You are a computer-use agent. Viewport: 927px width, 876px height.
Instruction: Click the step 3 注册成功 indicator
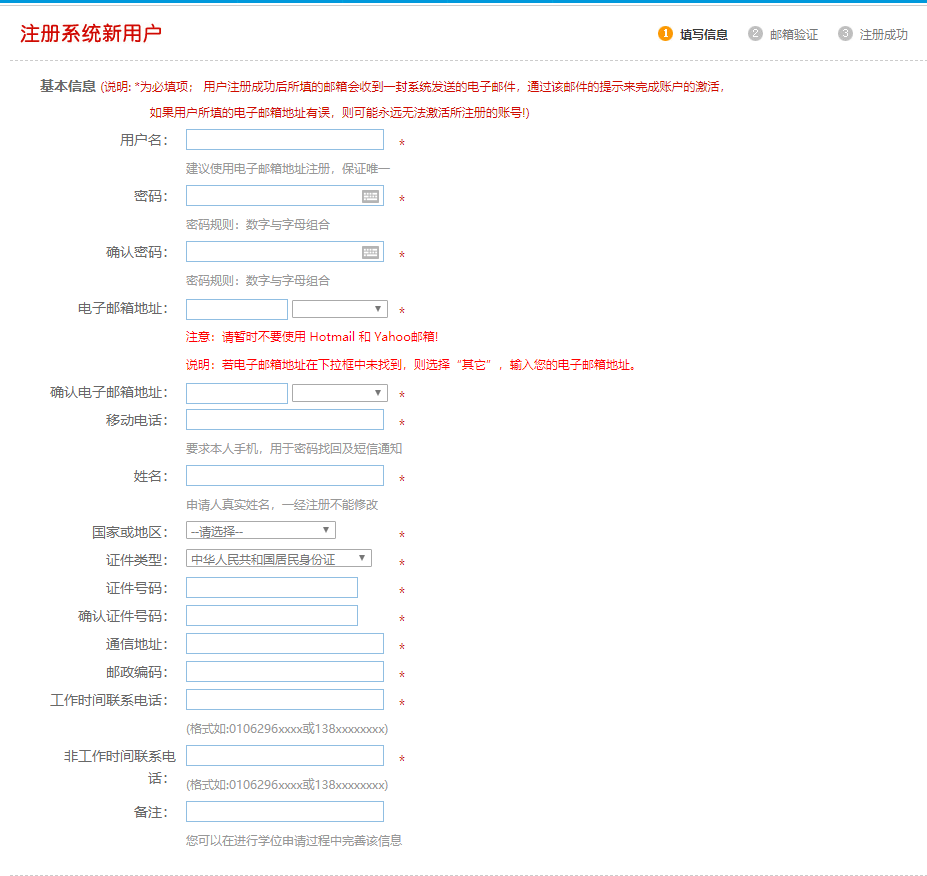click(x=873, y=33)
